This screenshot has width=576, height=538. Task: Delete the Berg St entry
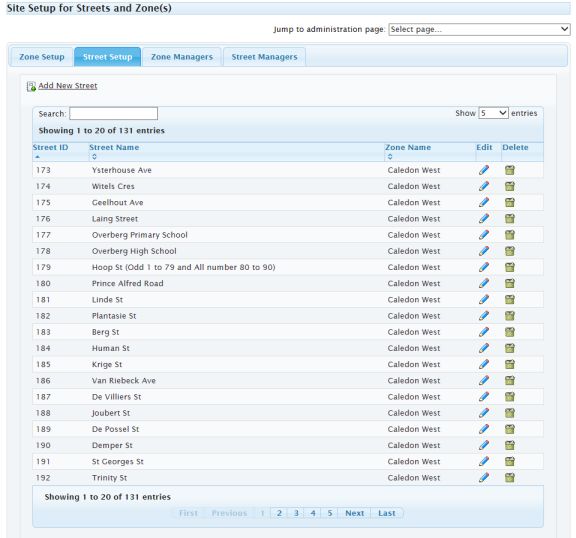[x=510, y=332]
